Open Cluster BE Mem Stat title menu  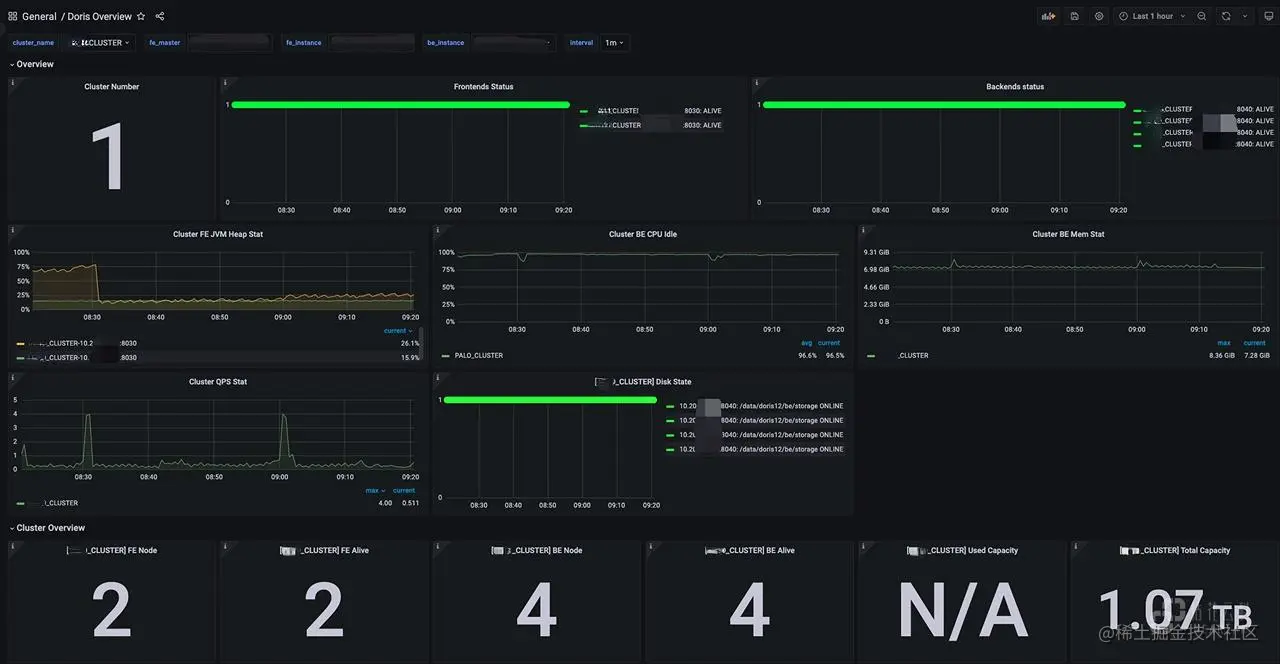[1068, 234]
